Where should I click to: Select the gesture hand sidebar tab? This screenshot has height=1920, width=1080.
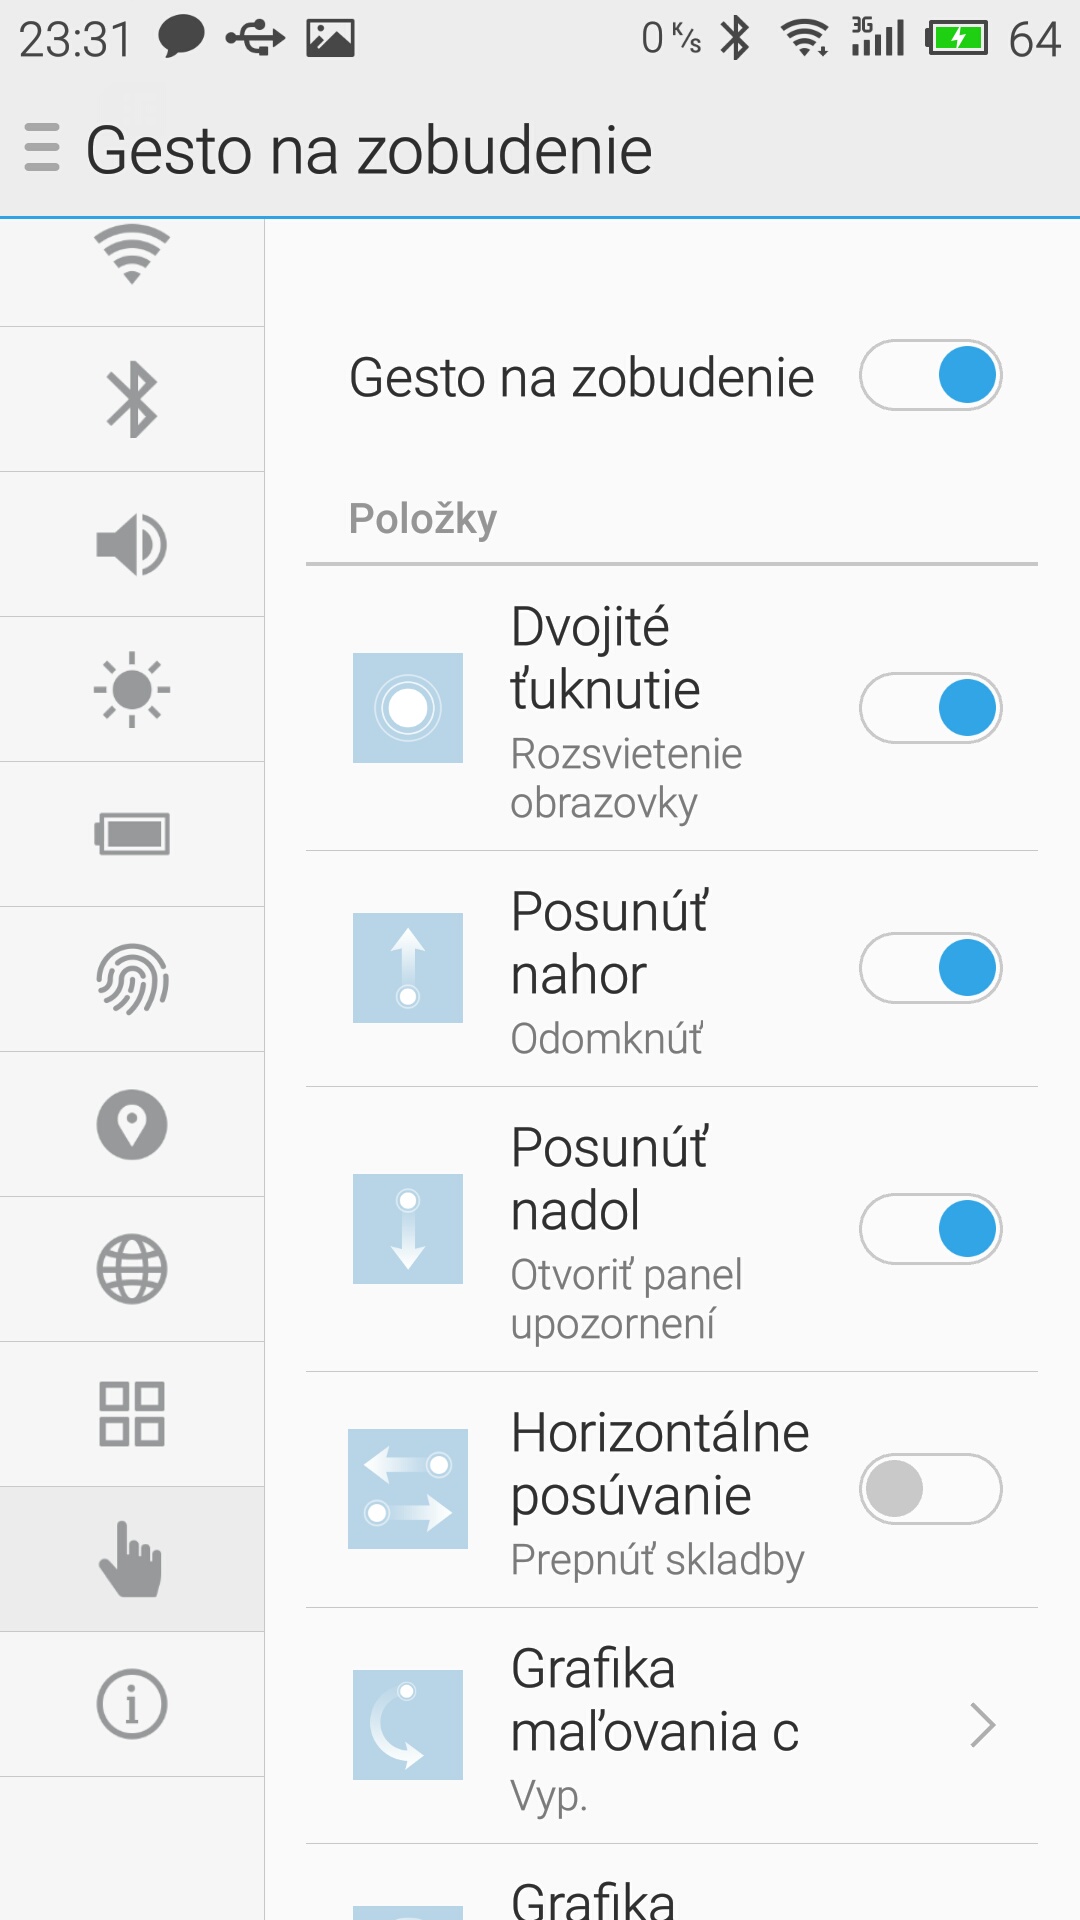(x=132, y=1559)
